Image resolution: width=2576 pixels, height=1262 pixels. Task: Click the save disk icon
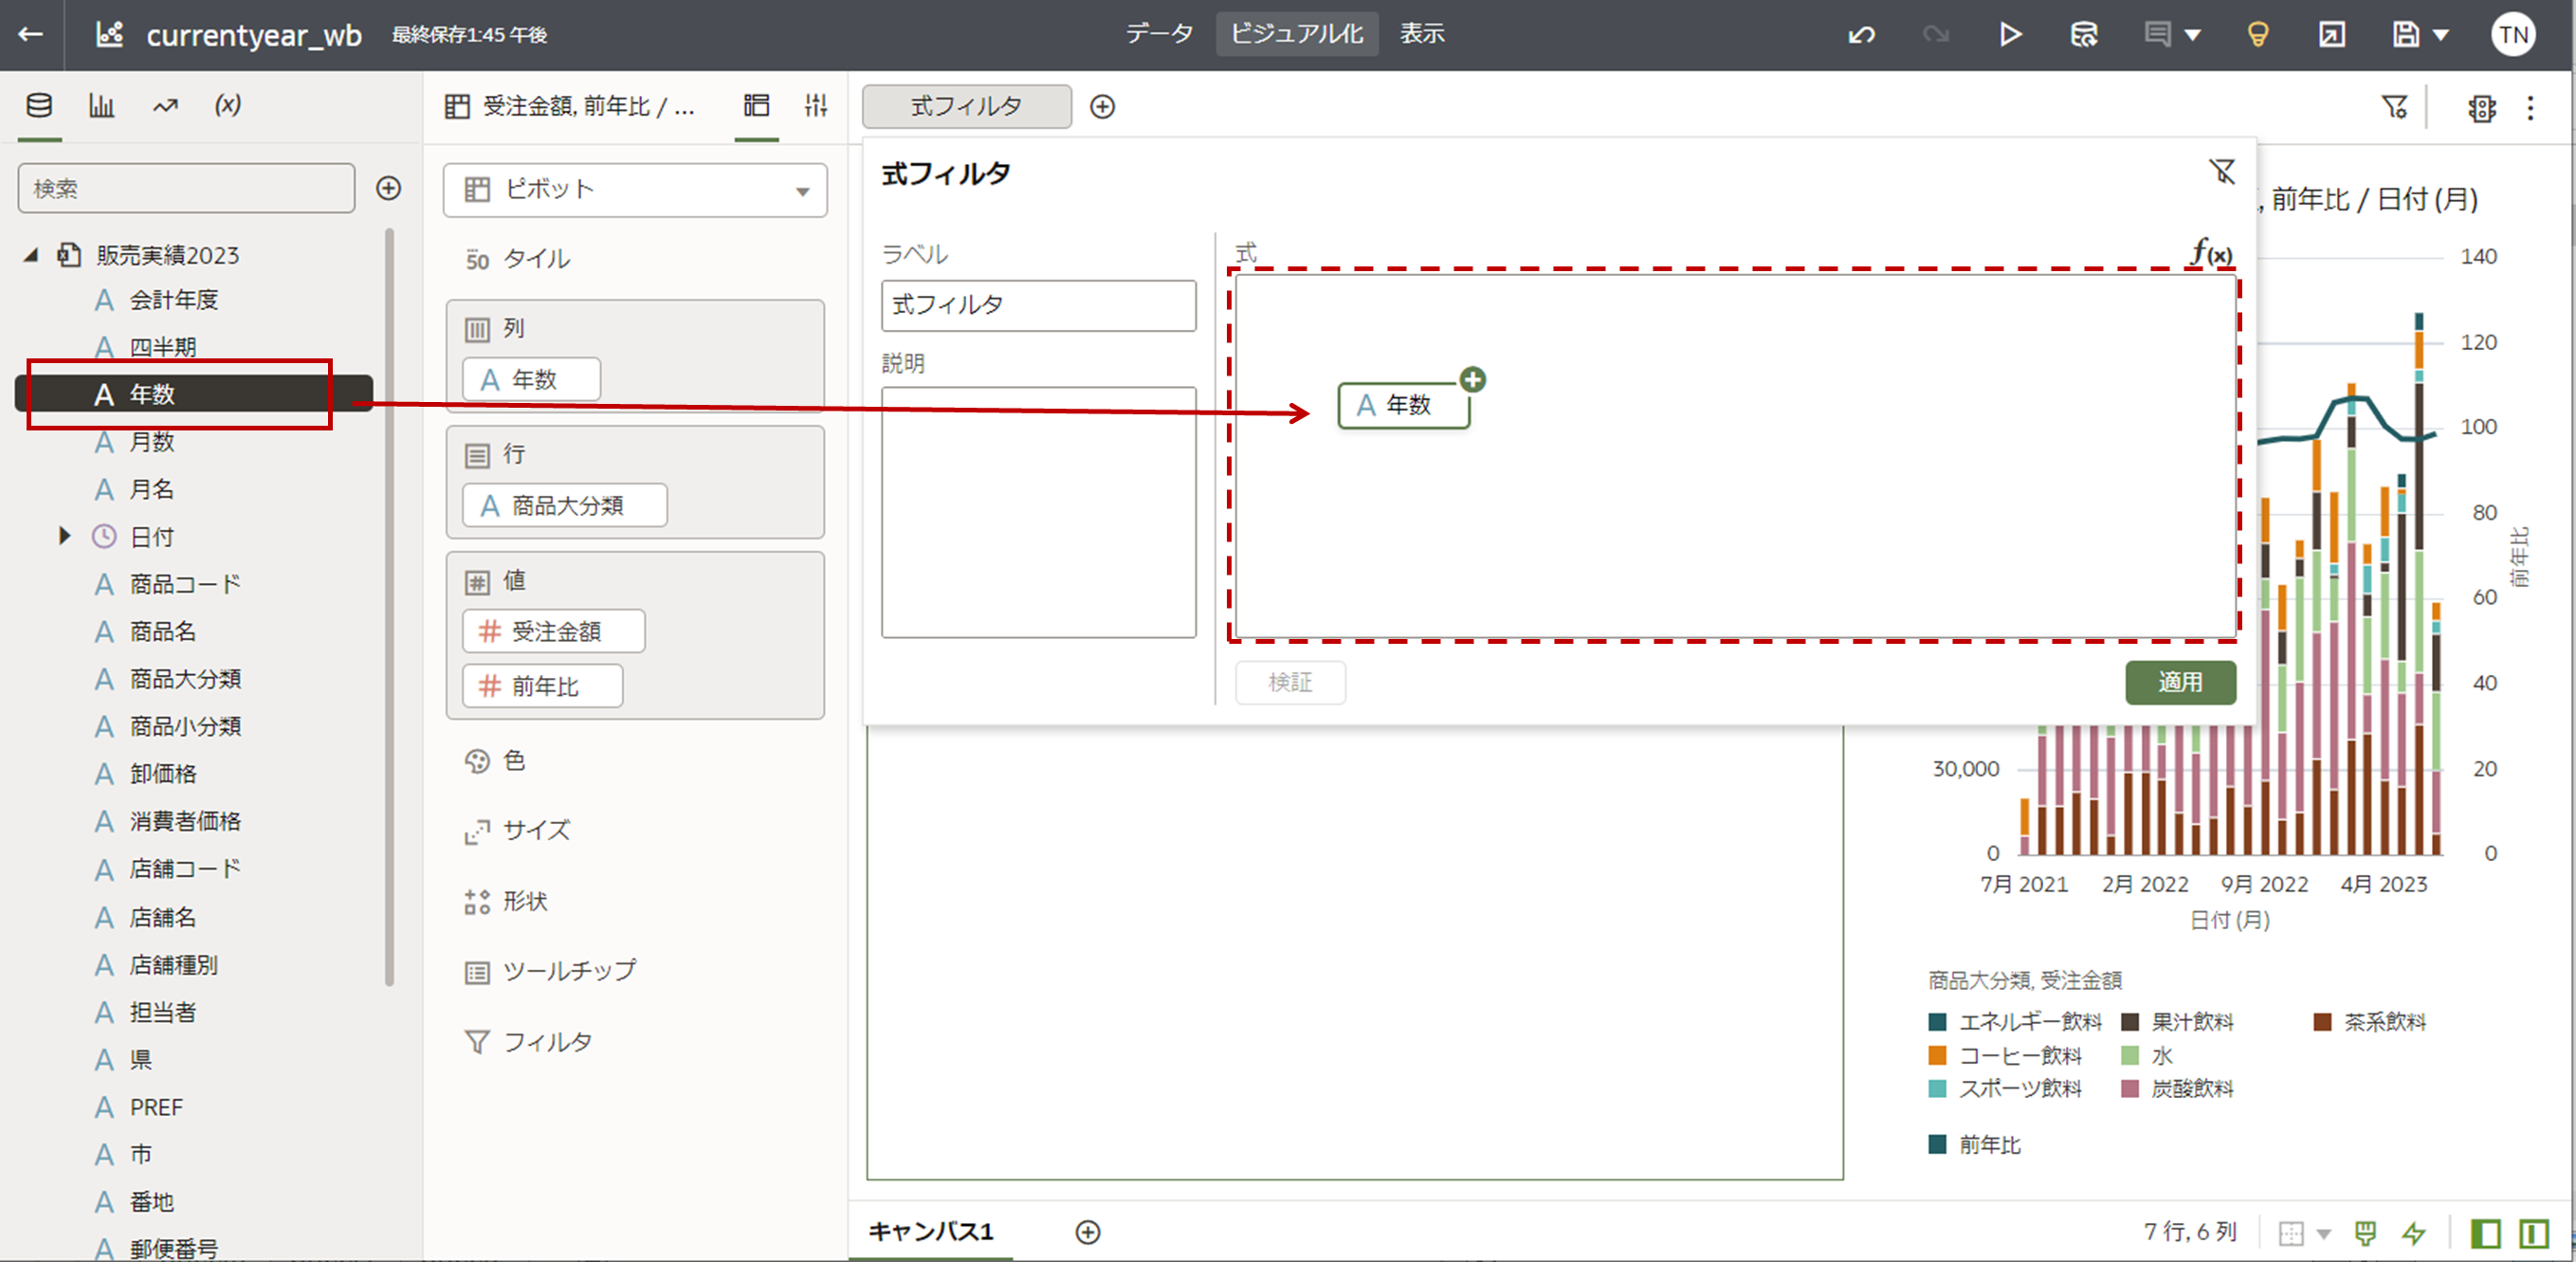point(2405,35)
